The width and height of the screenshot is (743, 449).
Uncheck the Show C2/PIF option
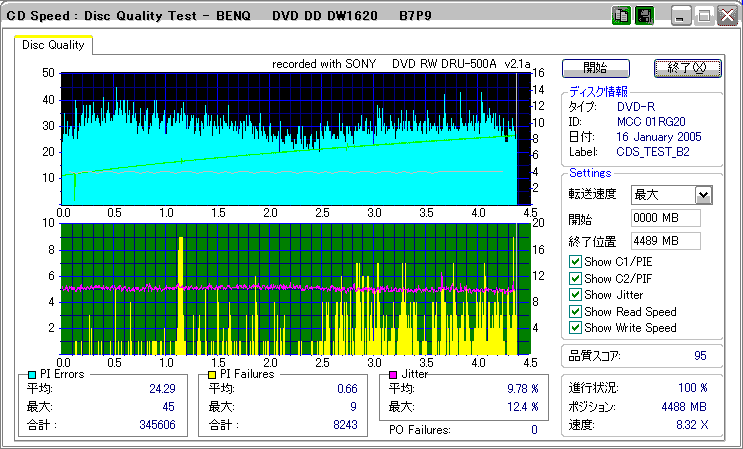[x=574, y=279]
